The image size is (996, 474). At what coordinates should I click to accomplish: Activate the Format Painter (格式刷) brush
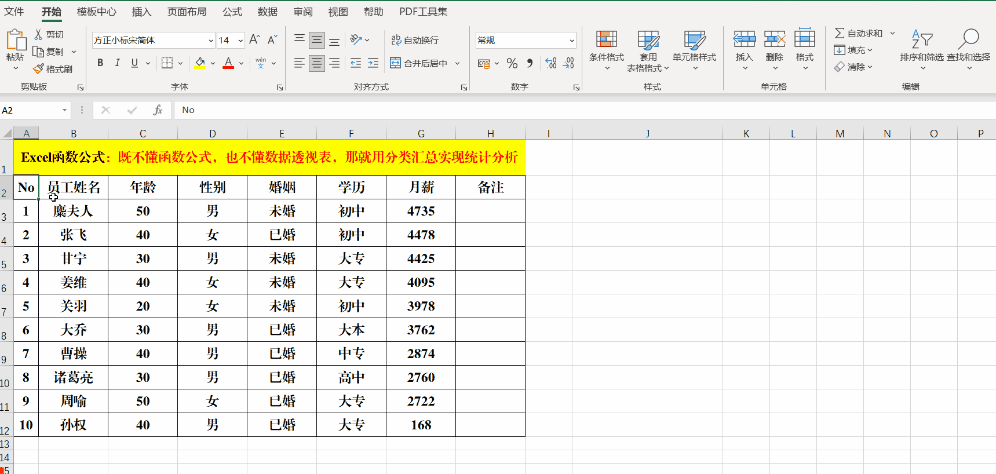pyautogui.click(x=38, y=68)
